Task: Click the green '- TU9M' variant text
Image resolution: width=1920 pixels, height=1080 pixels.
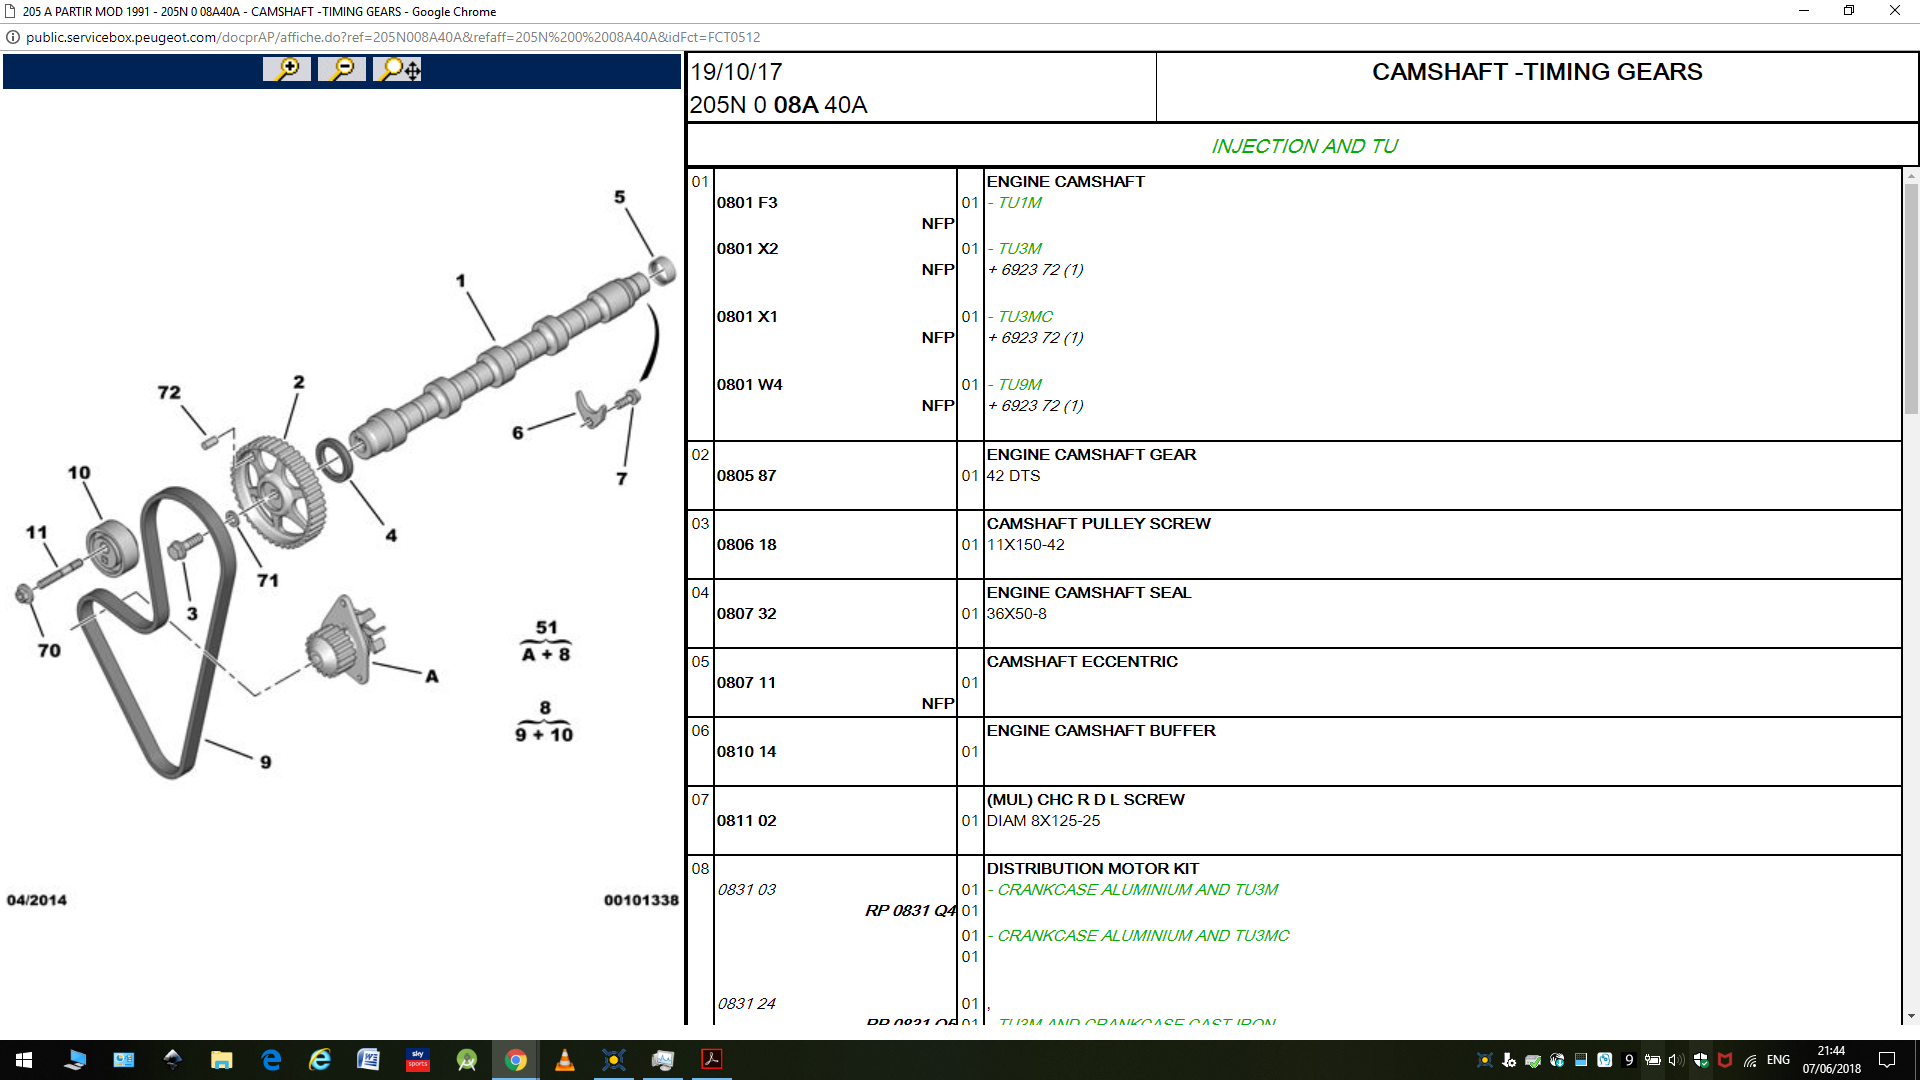Action: click(x=1014, y=385)
